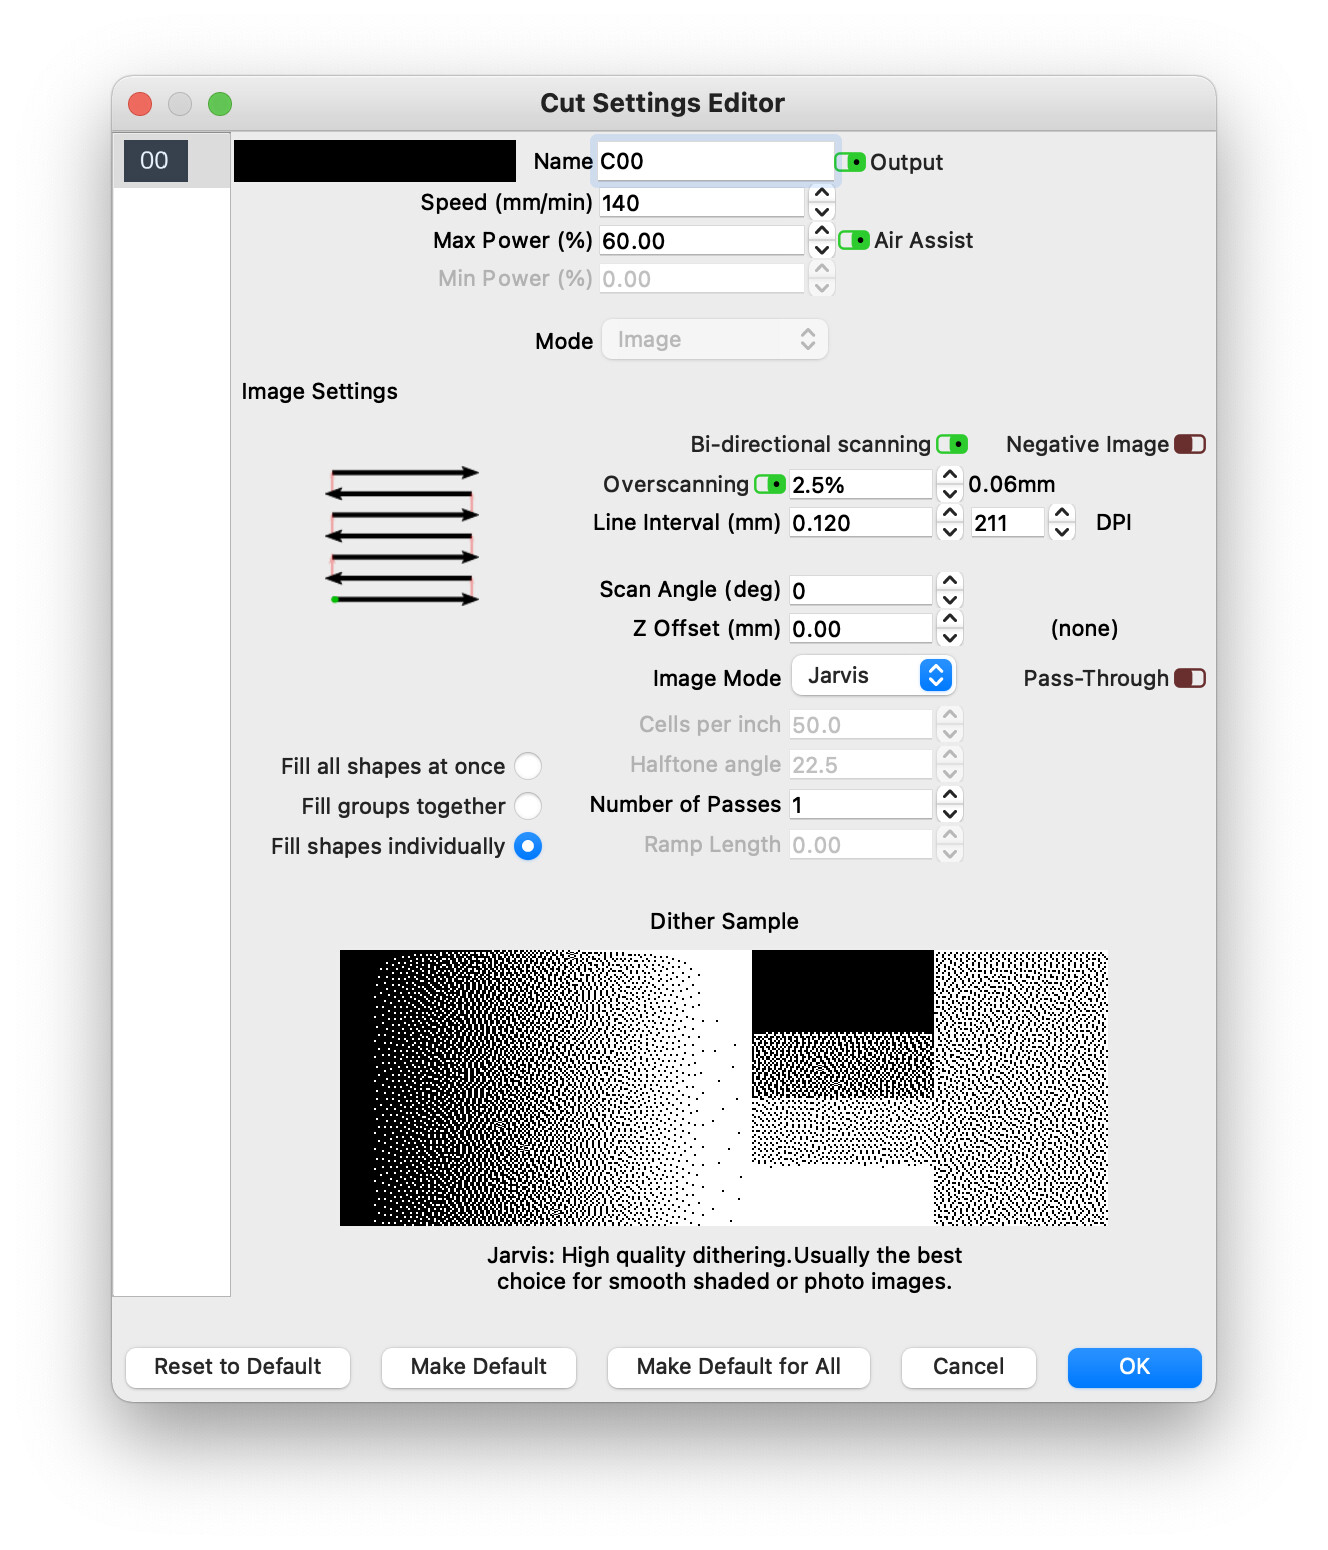Decrease Number of Passes with down arrow
This screenshot has height=1550, width=1328.
(x=950, y=814)
